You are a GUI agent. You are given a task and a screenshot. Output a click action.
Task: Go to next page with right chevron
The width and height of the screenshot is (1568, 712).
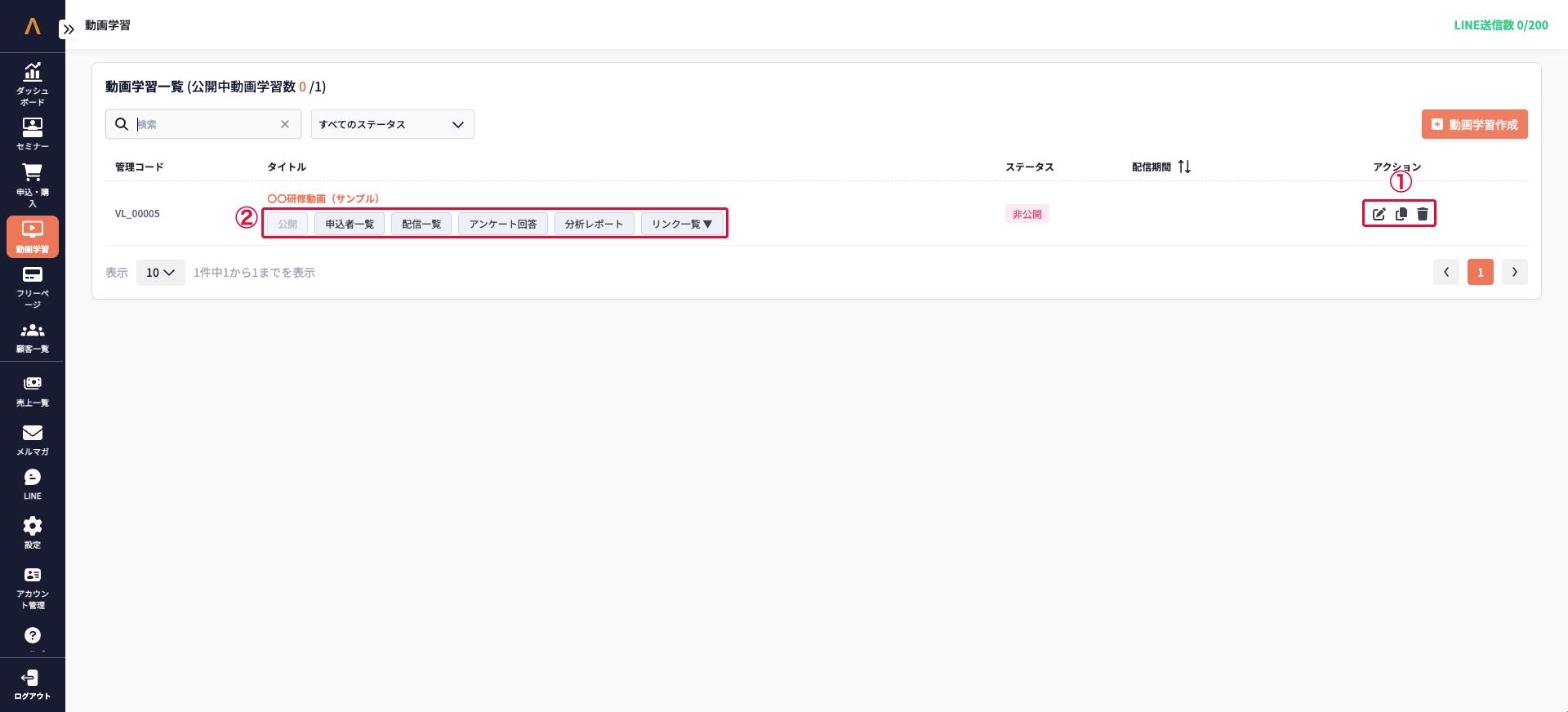1514,272
